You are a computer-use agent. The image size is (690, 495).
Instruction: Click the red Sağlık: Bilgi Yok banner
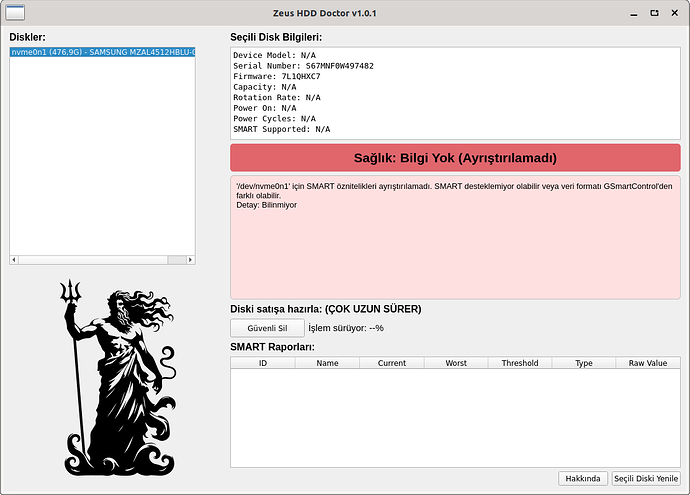[x=455, y=158]
